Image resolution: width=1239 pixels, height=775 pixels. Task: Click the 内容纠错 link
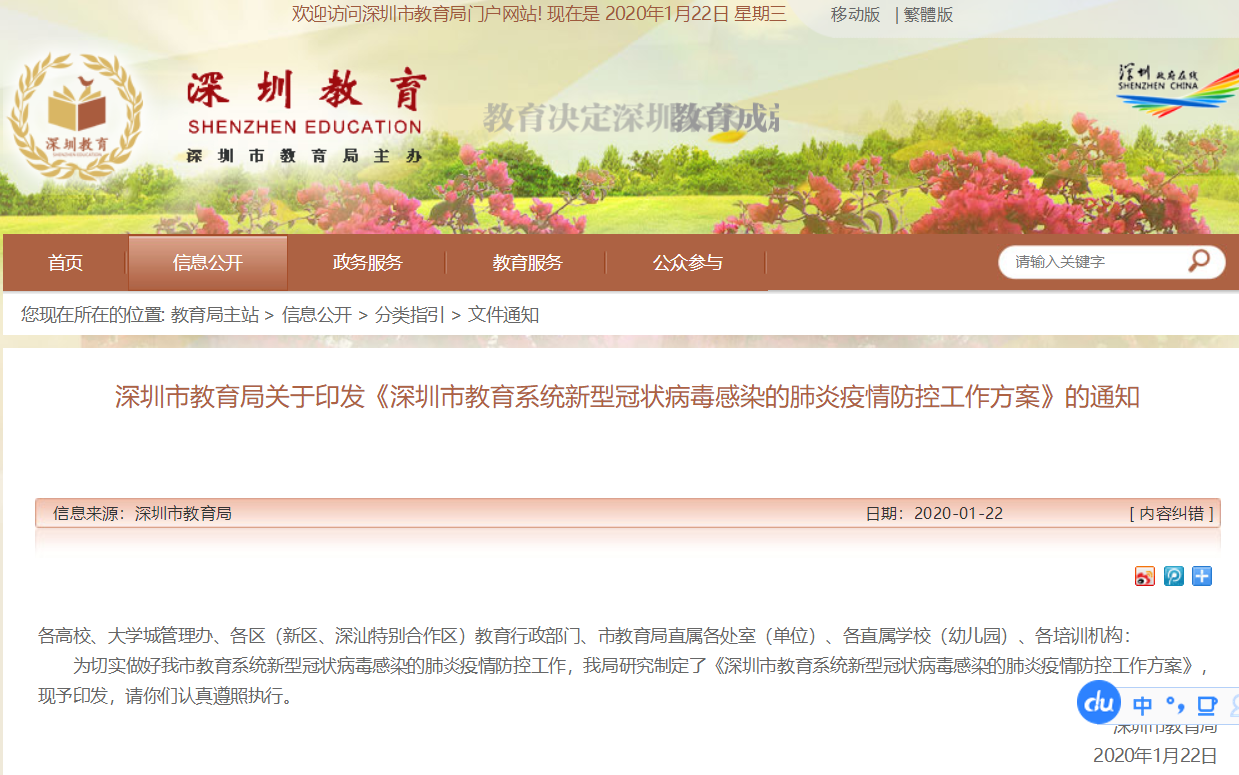[1171, 513]
